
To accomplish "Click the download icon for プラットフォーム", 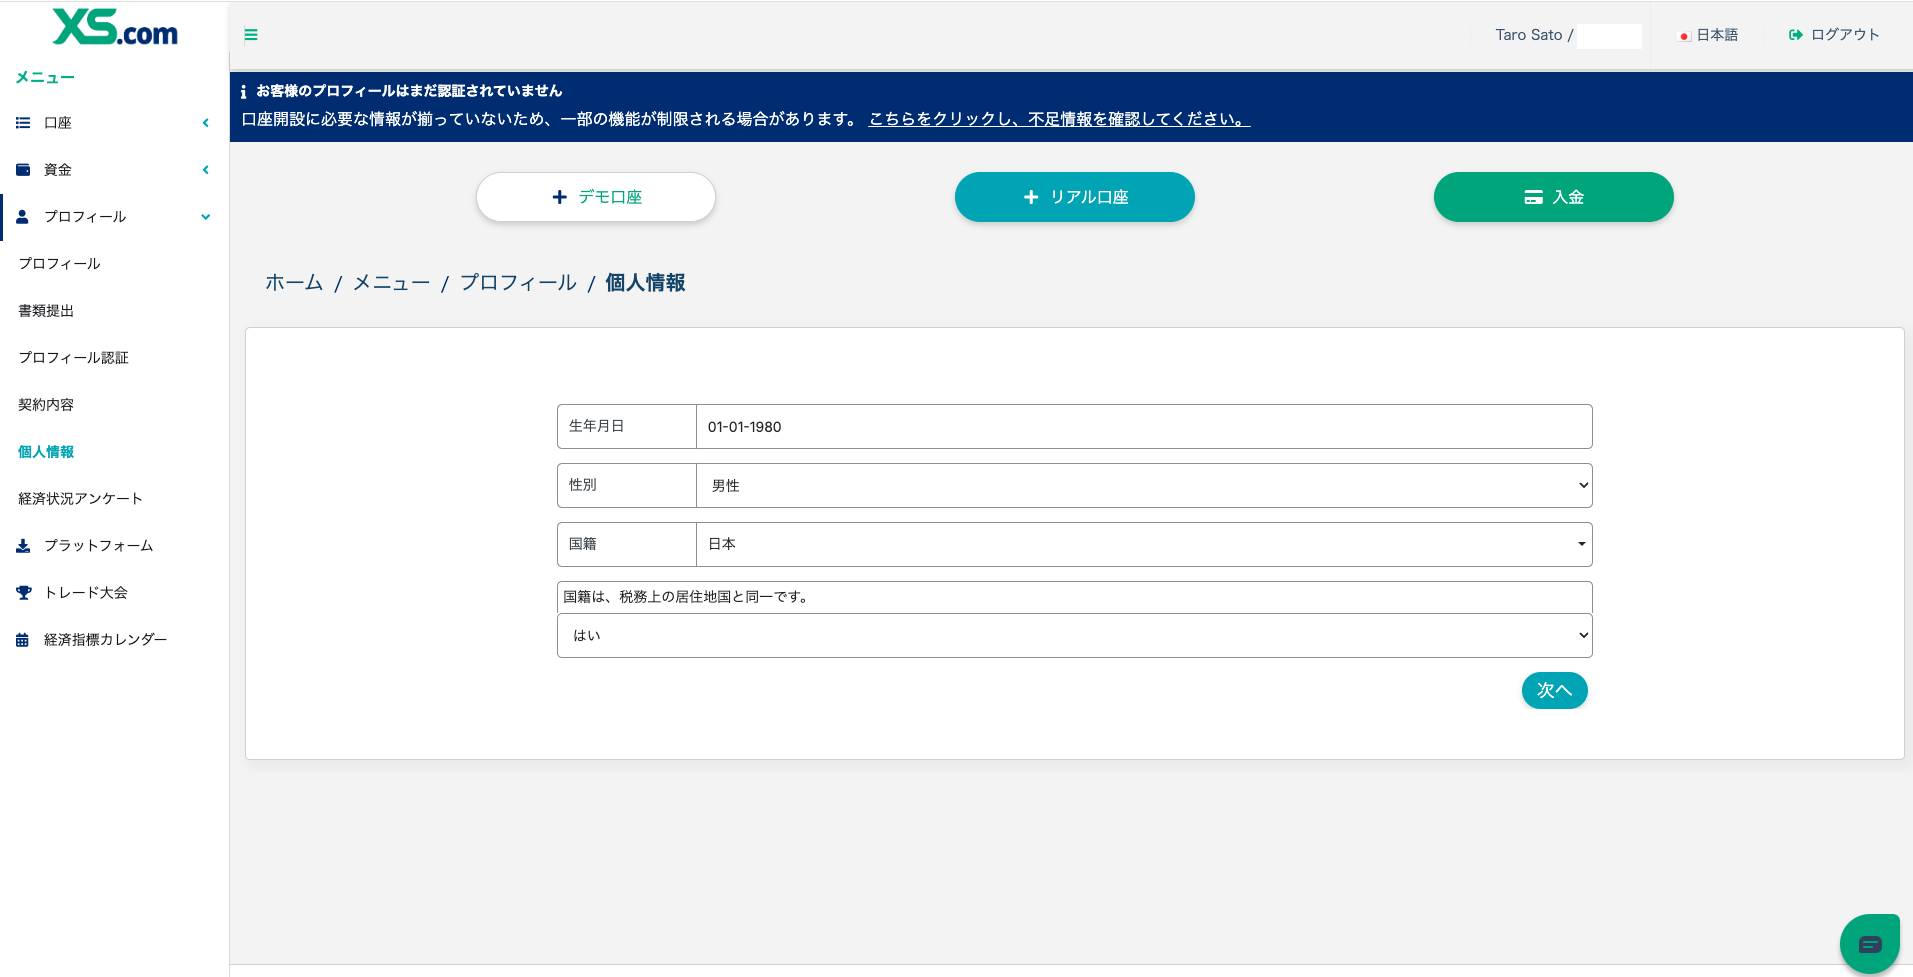I will 23,546.
